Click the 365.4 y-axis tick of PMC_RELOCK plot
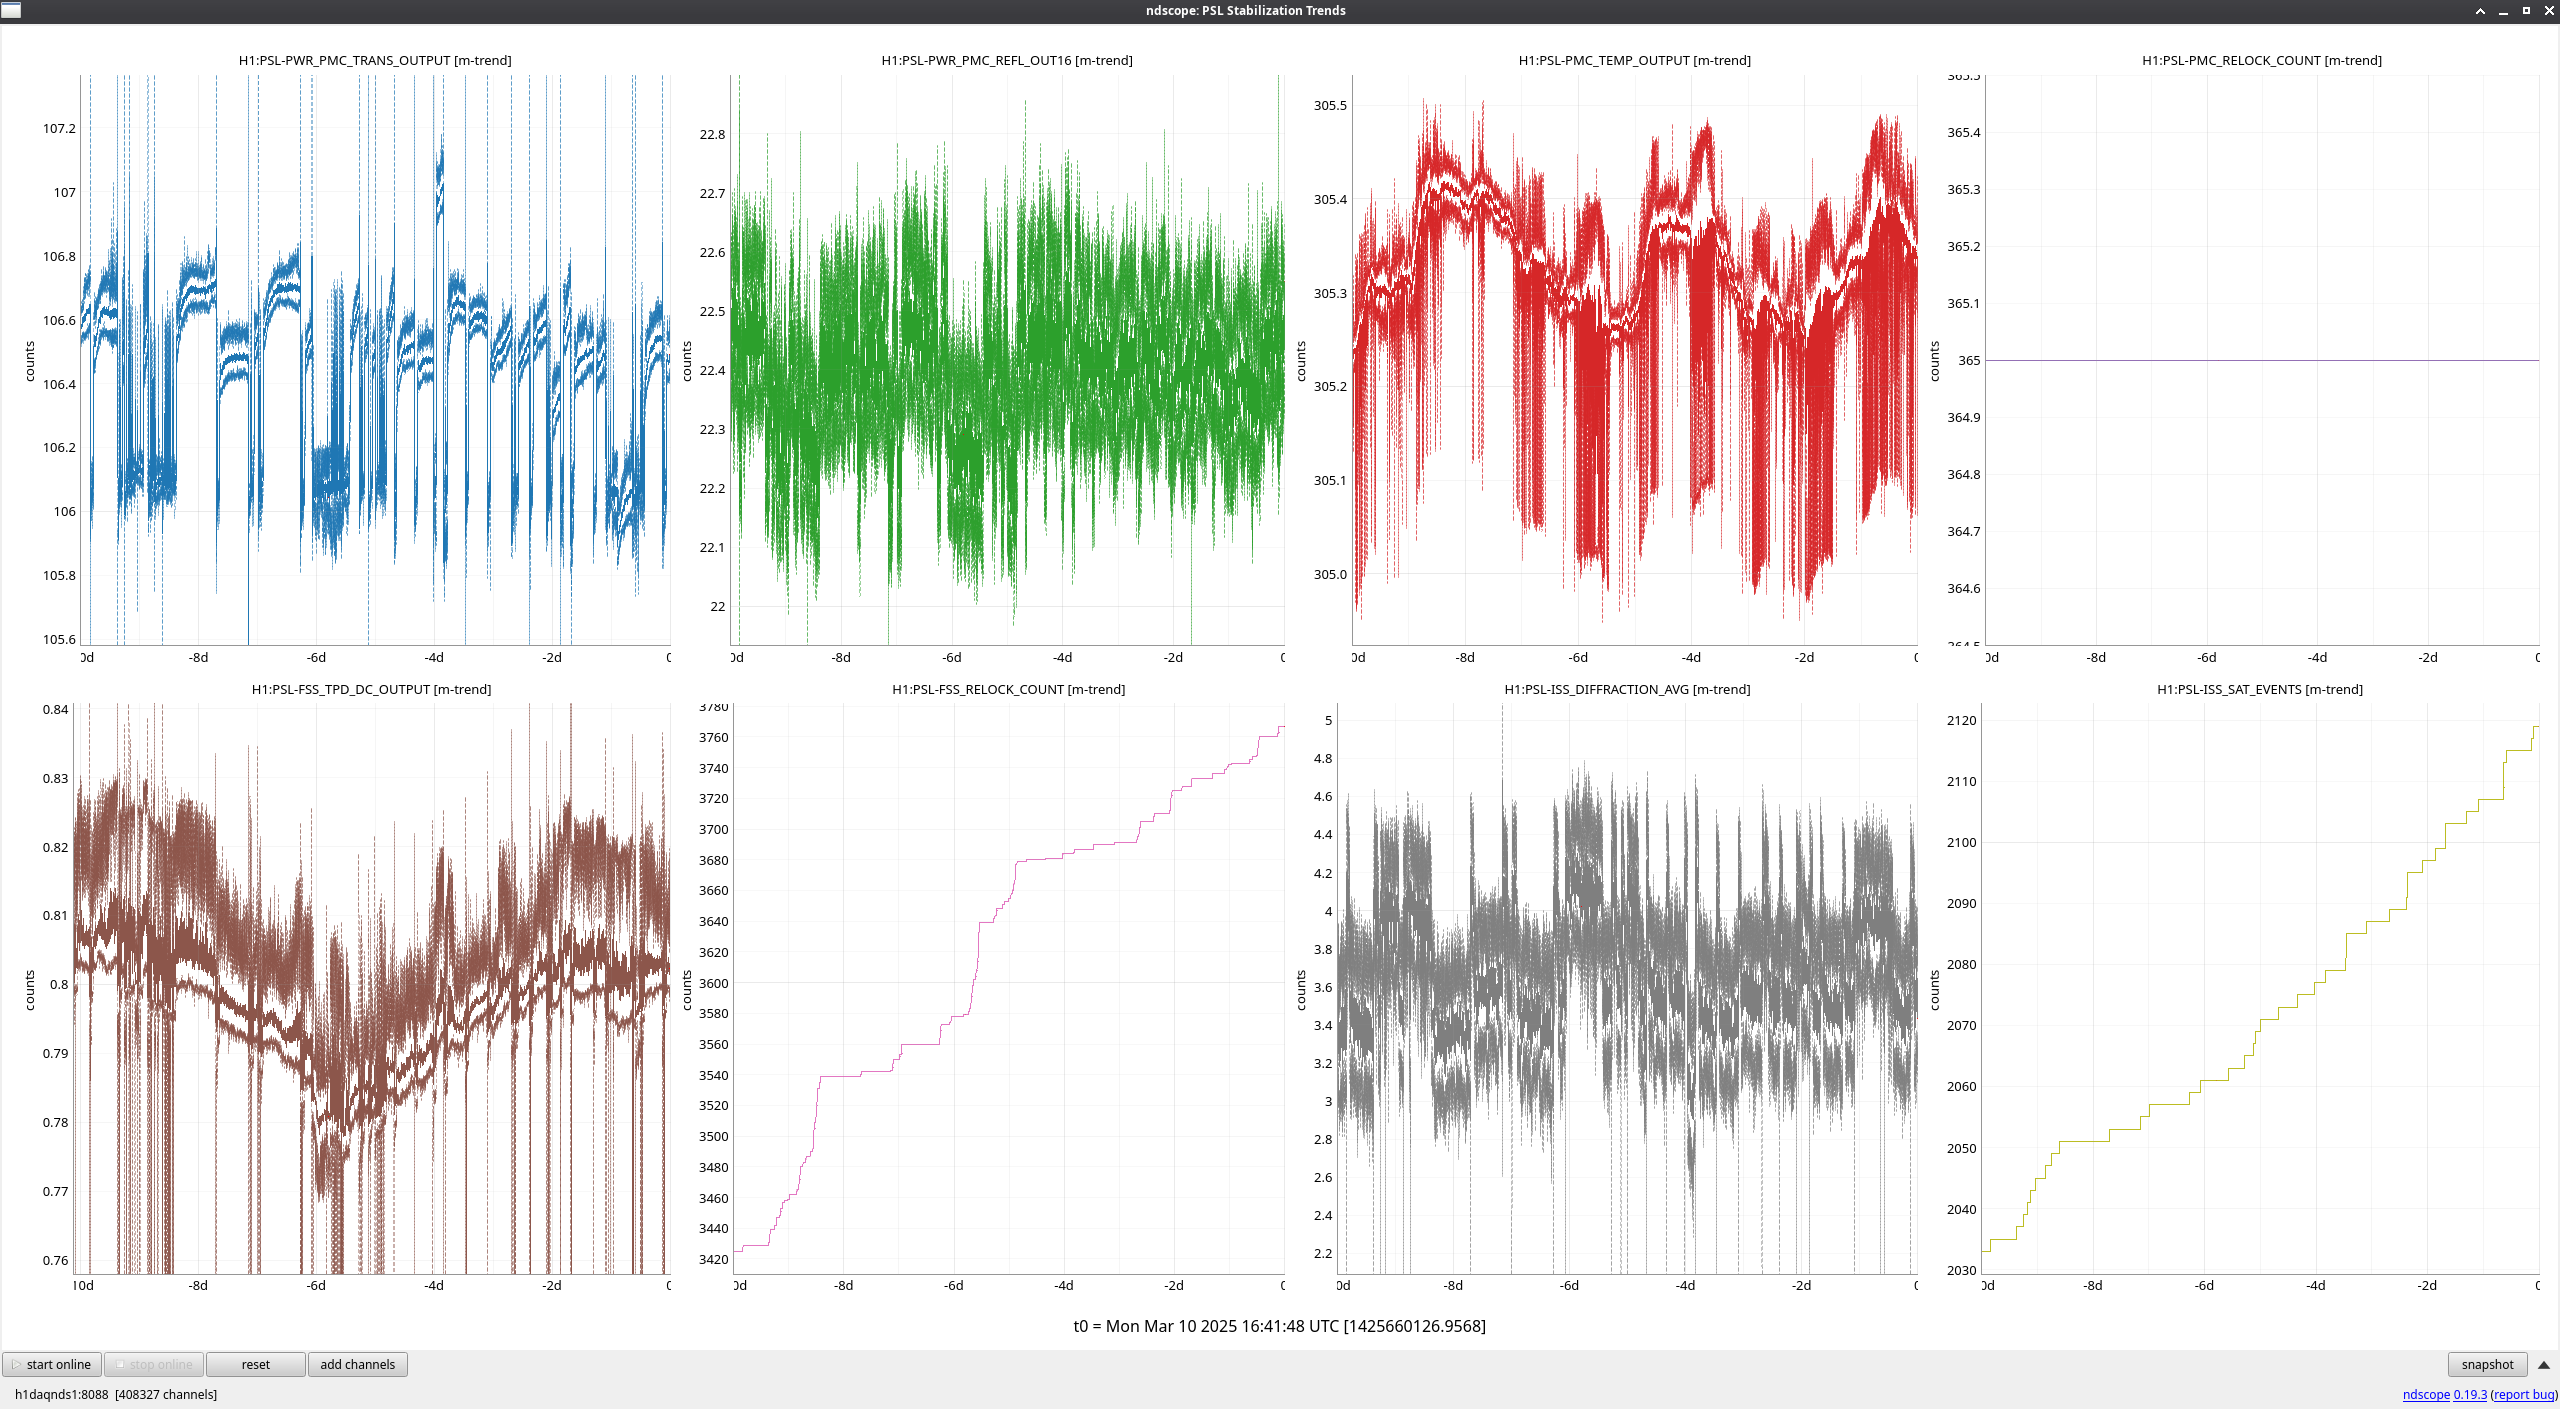 [1963, 132]
